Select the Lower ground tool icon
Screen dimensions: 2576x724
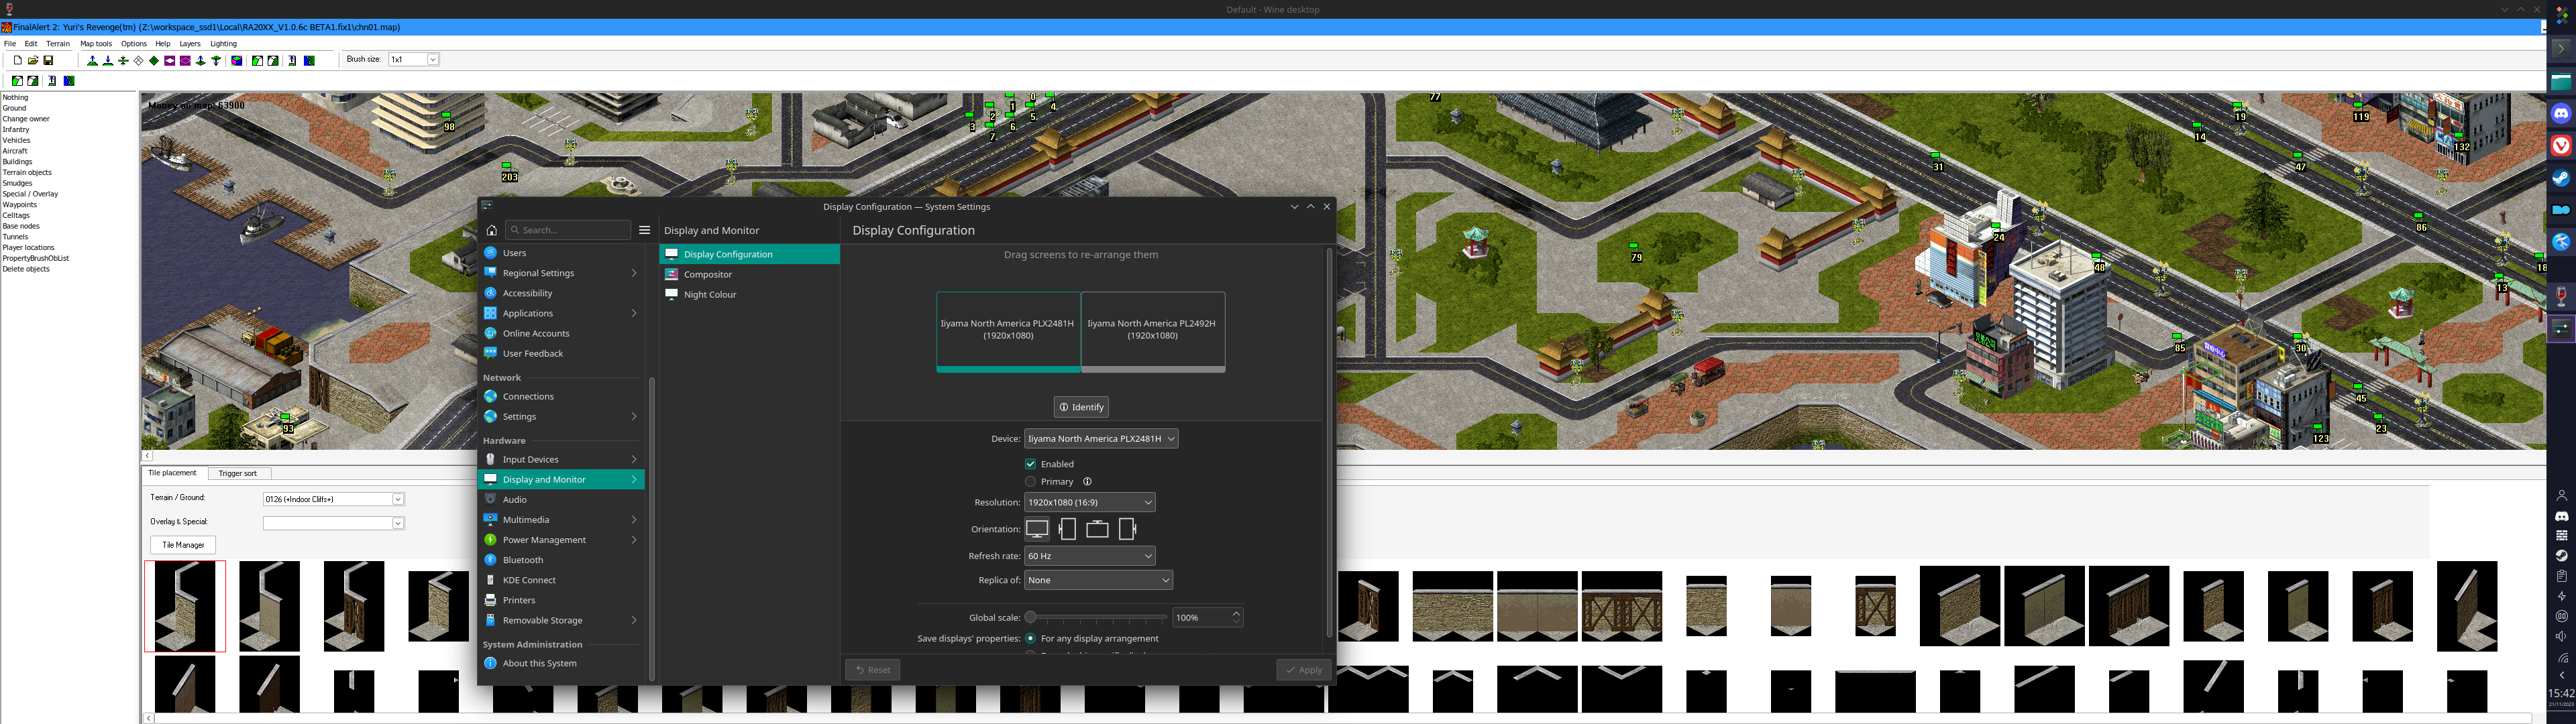tap(108, 61)
